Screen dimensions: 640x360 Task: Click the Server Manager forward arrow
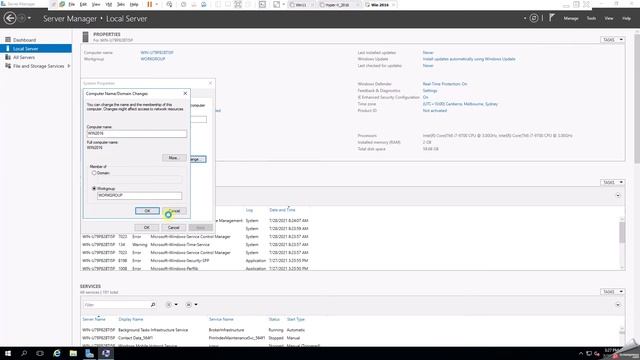[x=22, y=18]
